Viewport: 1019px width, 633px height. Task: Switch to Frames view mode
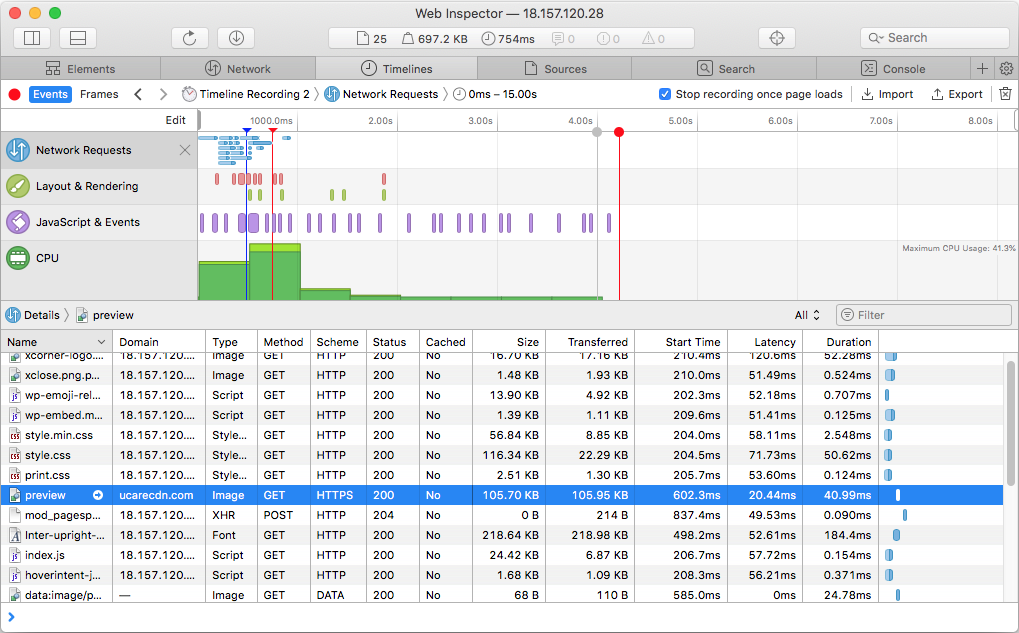tap(99, 94)
